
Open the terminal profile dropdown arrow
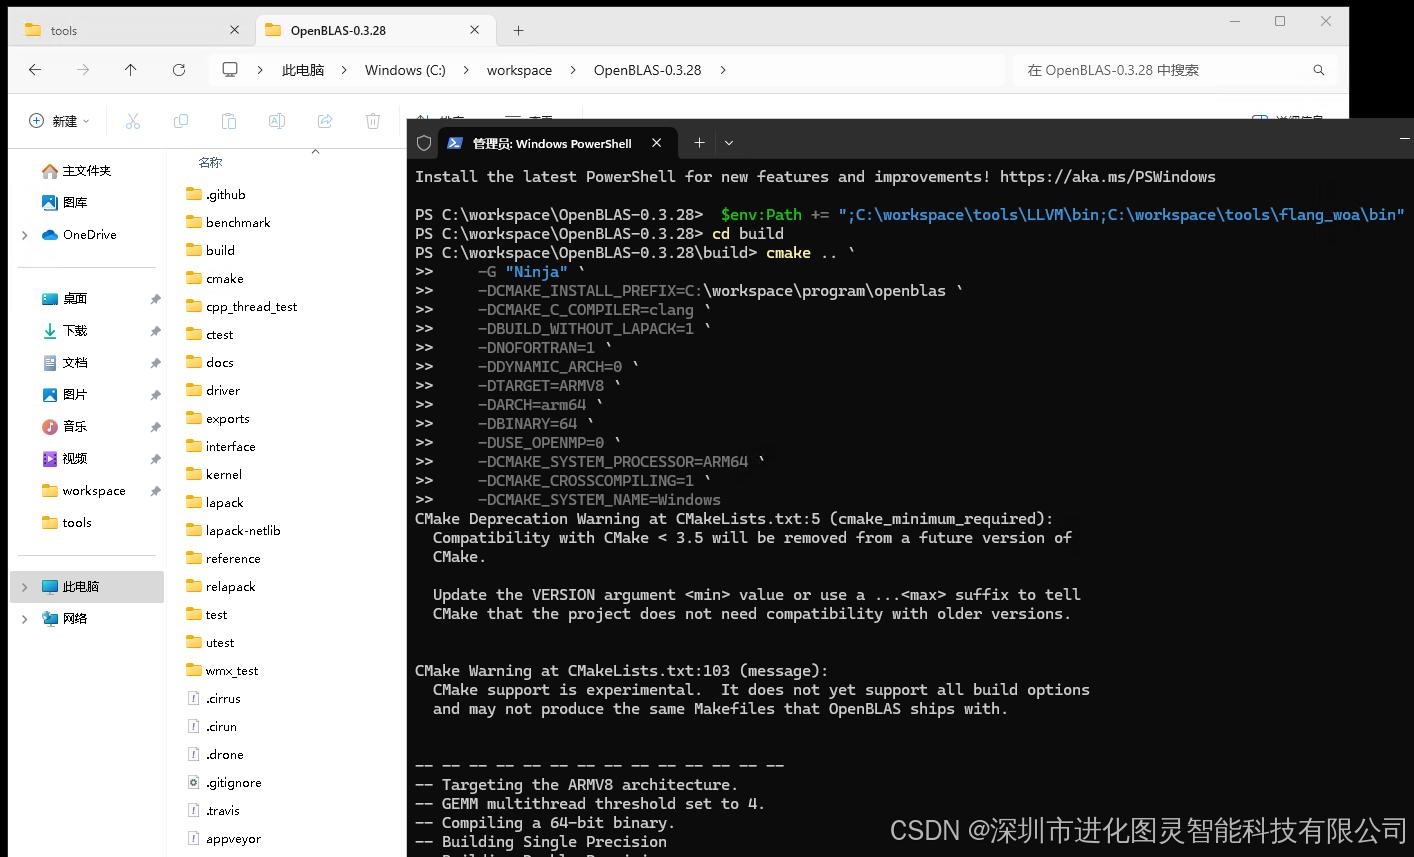tap(729, 143)
